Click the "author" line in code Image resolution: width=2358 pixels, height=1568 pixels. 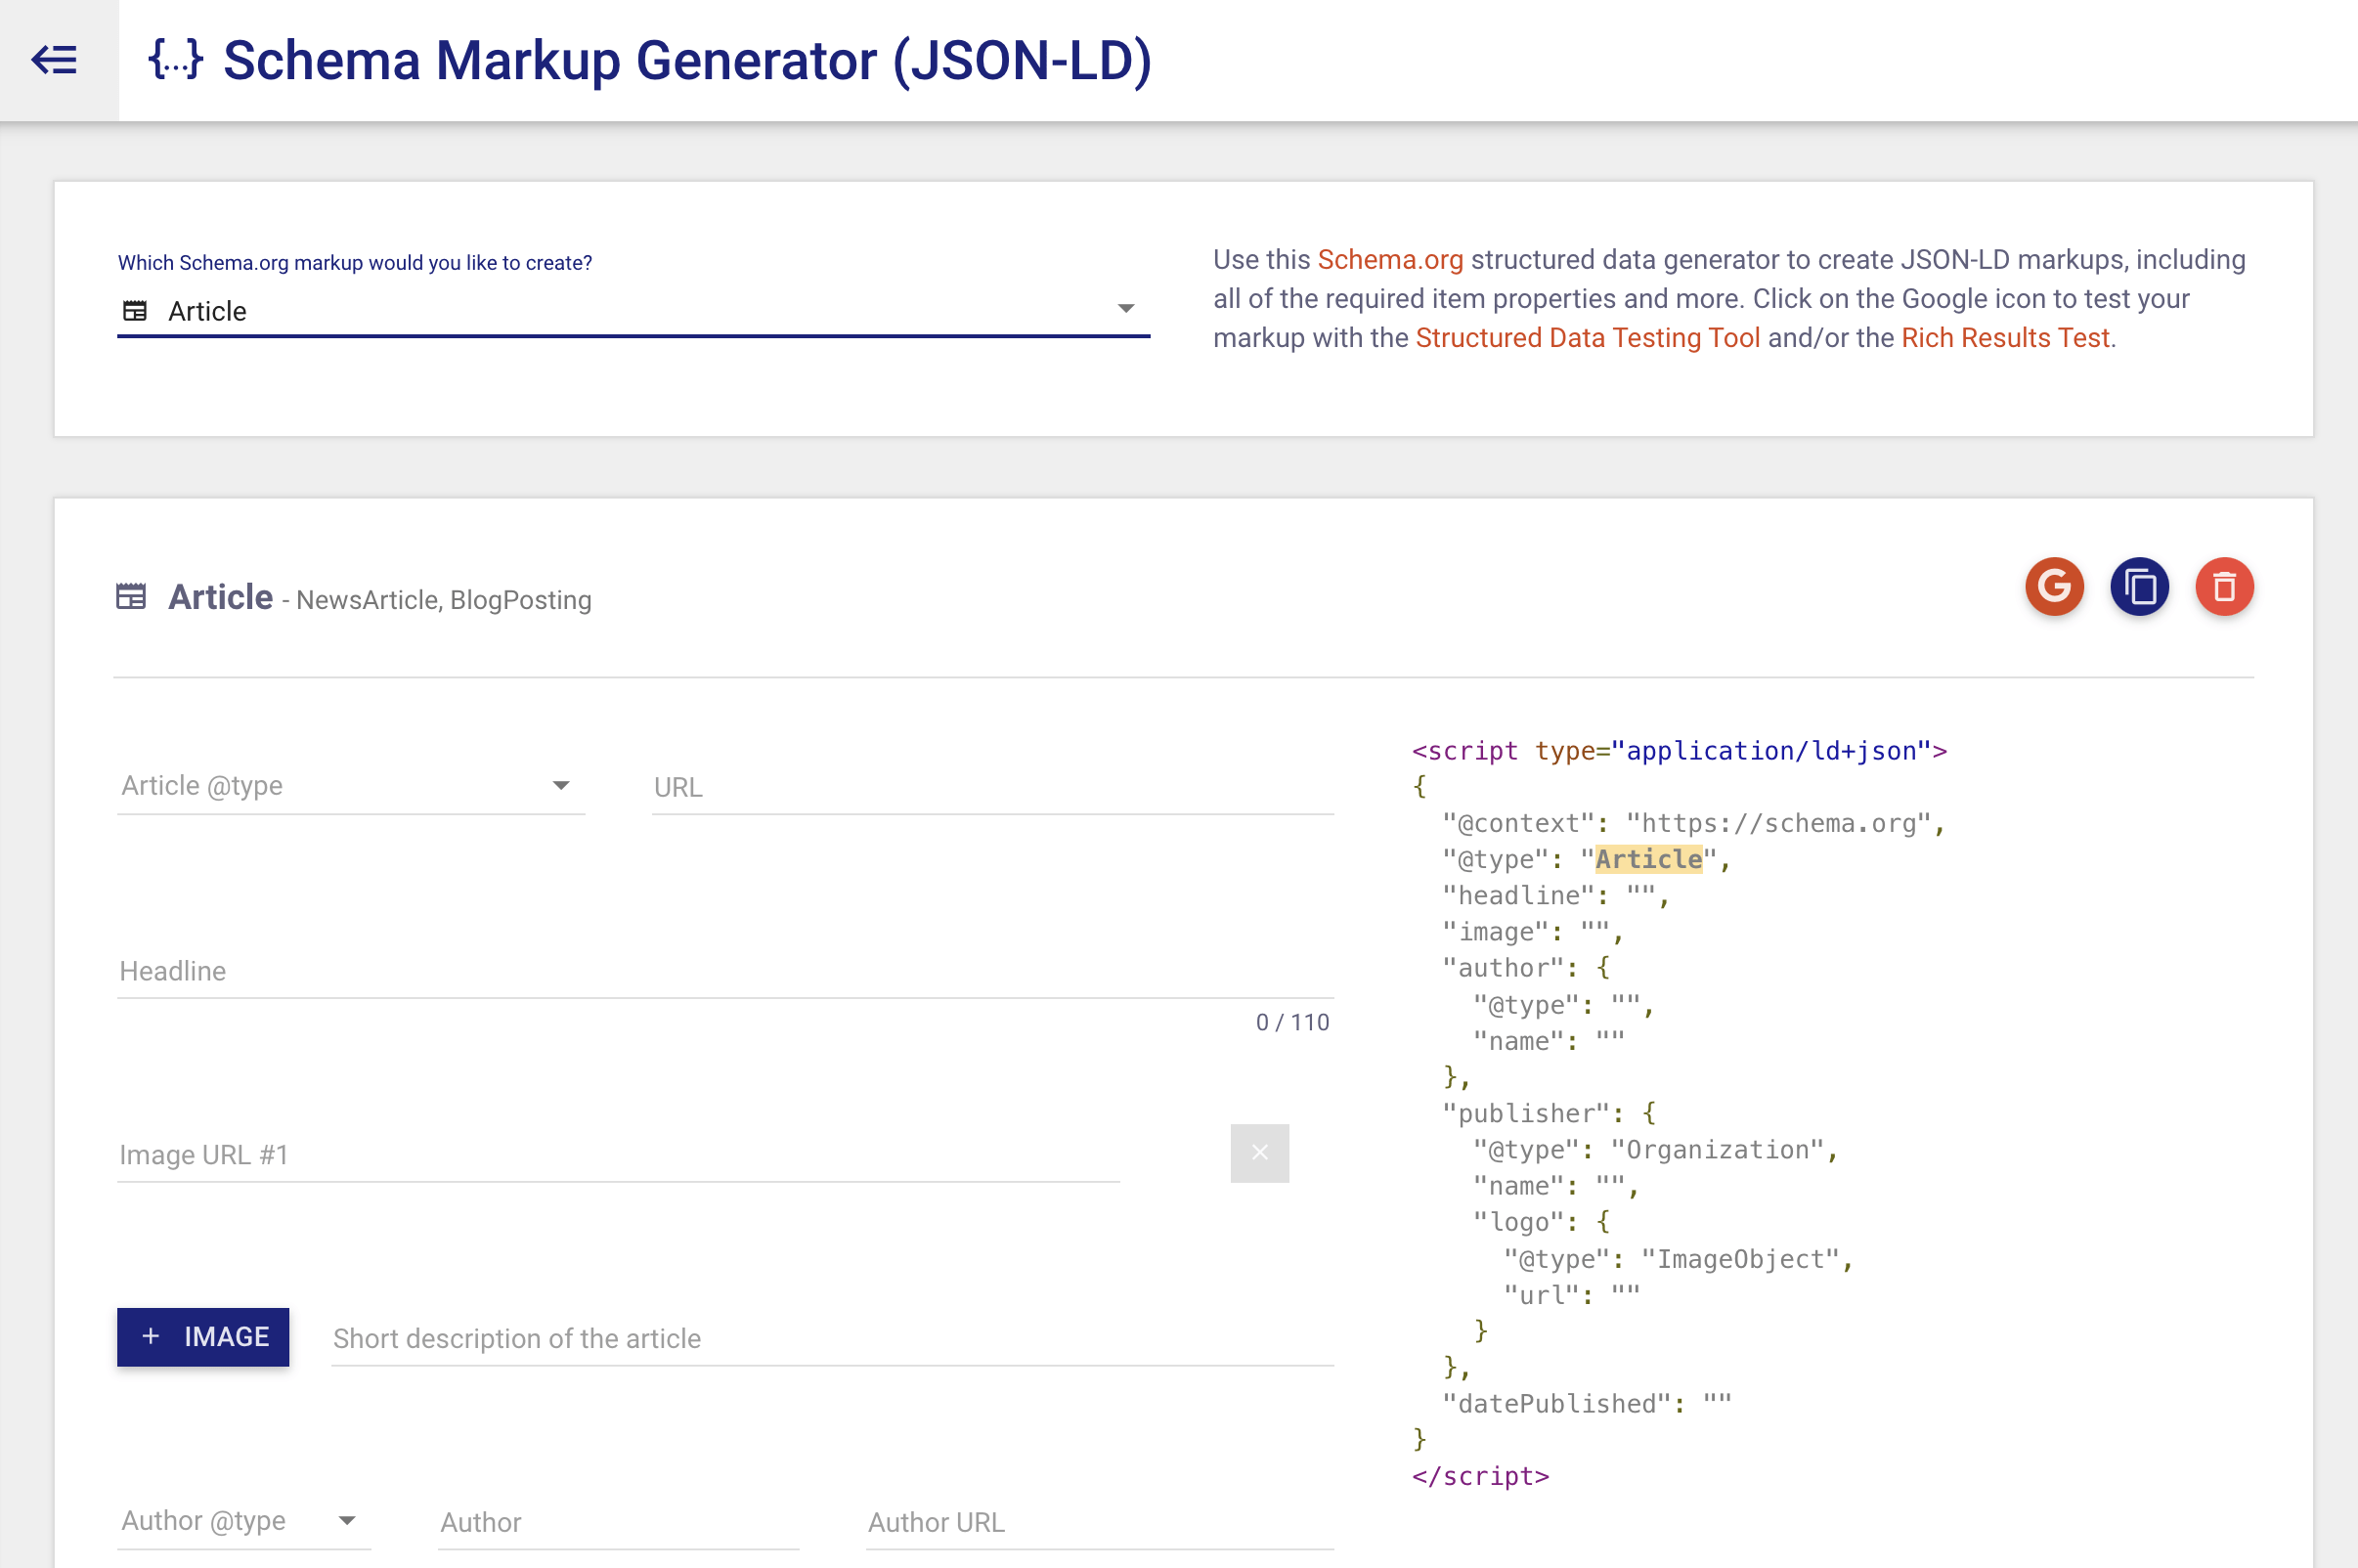click(x=1526, y=968)
